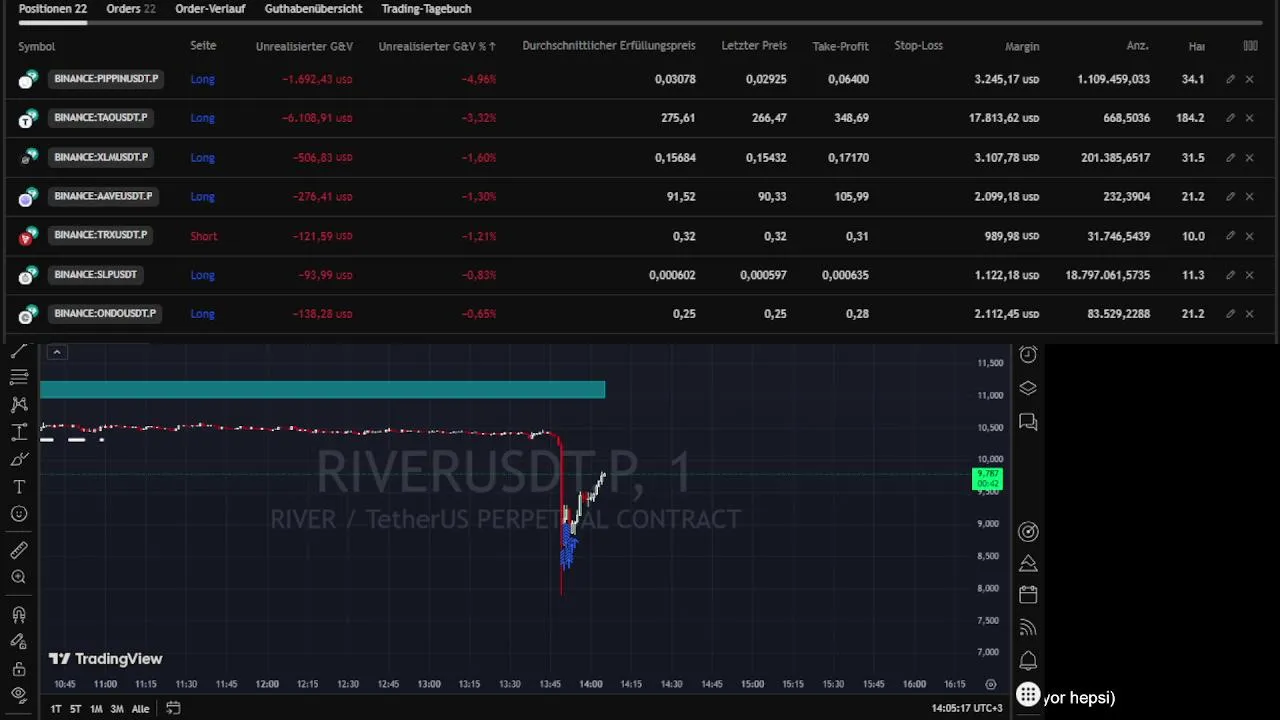Sort by Margin column header
Image resolution: width=1280 pixels, height=720 pixels.
coord(1022,46)
